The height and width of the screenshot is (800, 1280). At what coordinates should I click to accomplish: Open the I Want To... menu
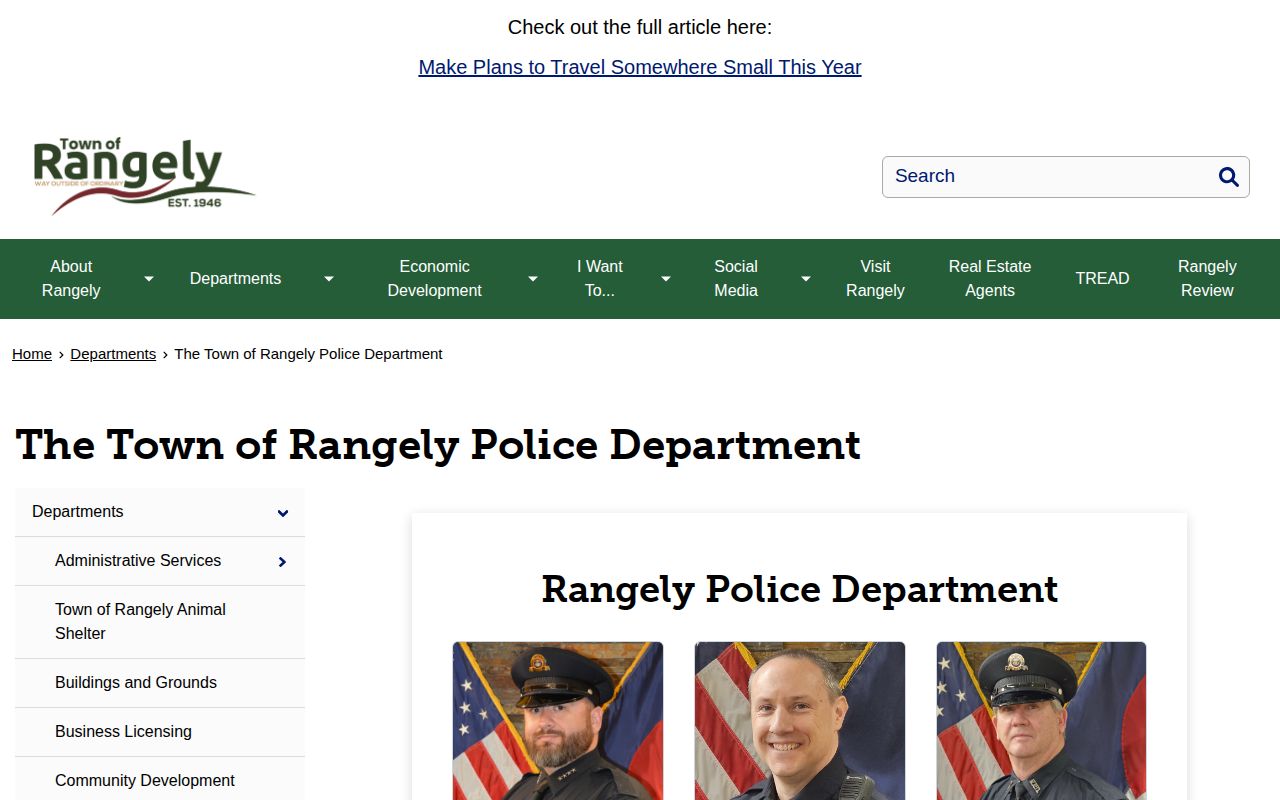(x=600, y=279)
